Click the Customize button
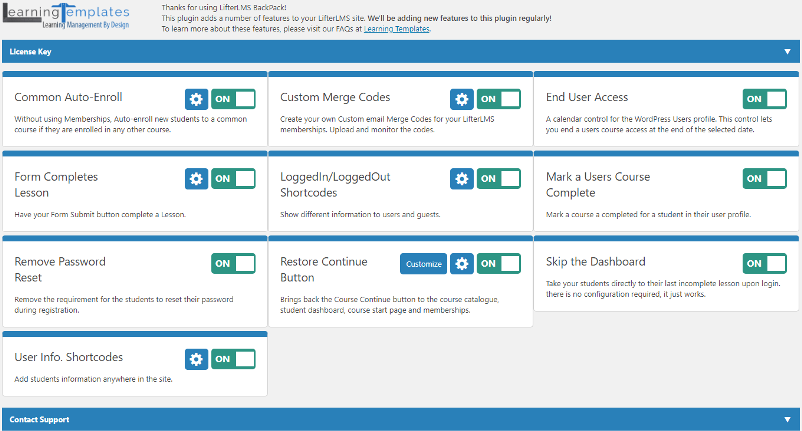 point(424,264)
